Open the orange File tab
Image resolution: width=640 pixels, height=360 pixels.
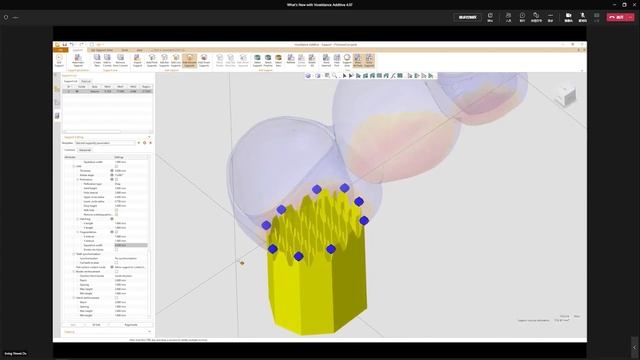pyautogui.click(x=60, y=50)
